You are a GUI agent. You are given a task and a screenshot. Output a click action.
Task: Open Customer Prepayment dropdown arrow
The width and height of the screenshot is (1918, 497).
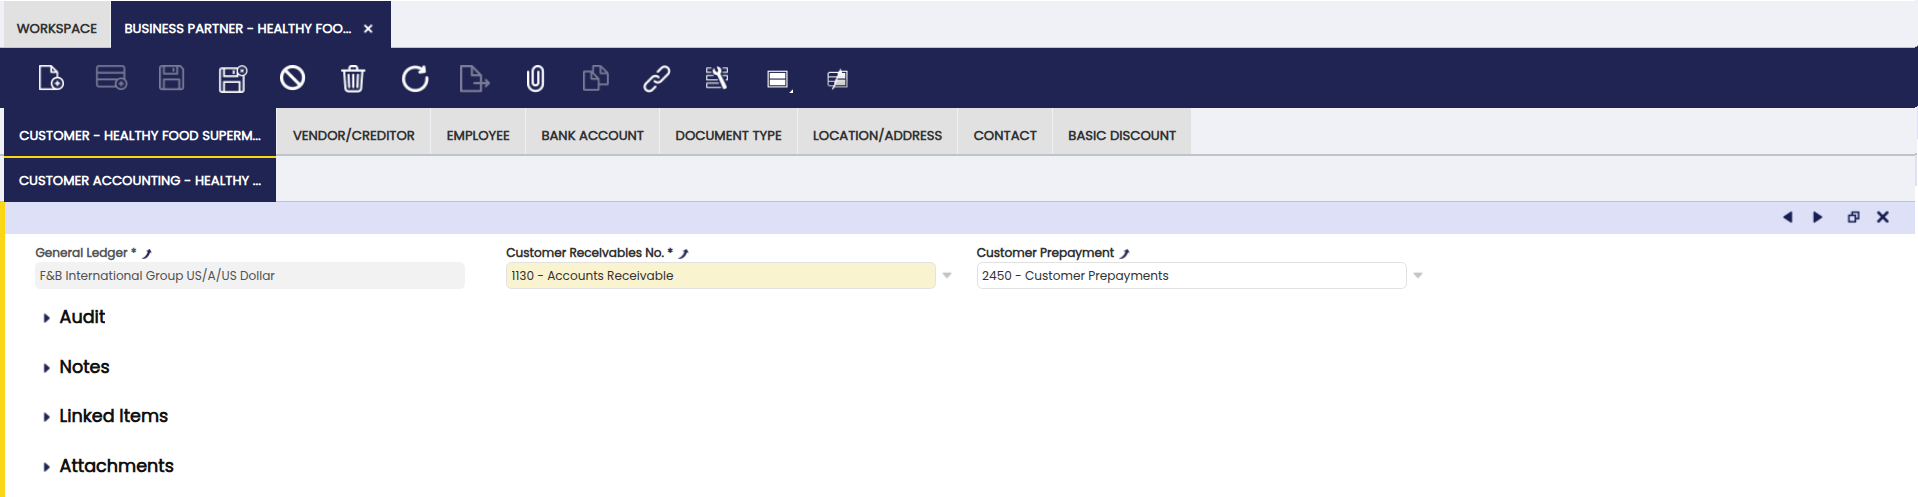pyautogui.click(x=1417, y=276)
